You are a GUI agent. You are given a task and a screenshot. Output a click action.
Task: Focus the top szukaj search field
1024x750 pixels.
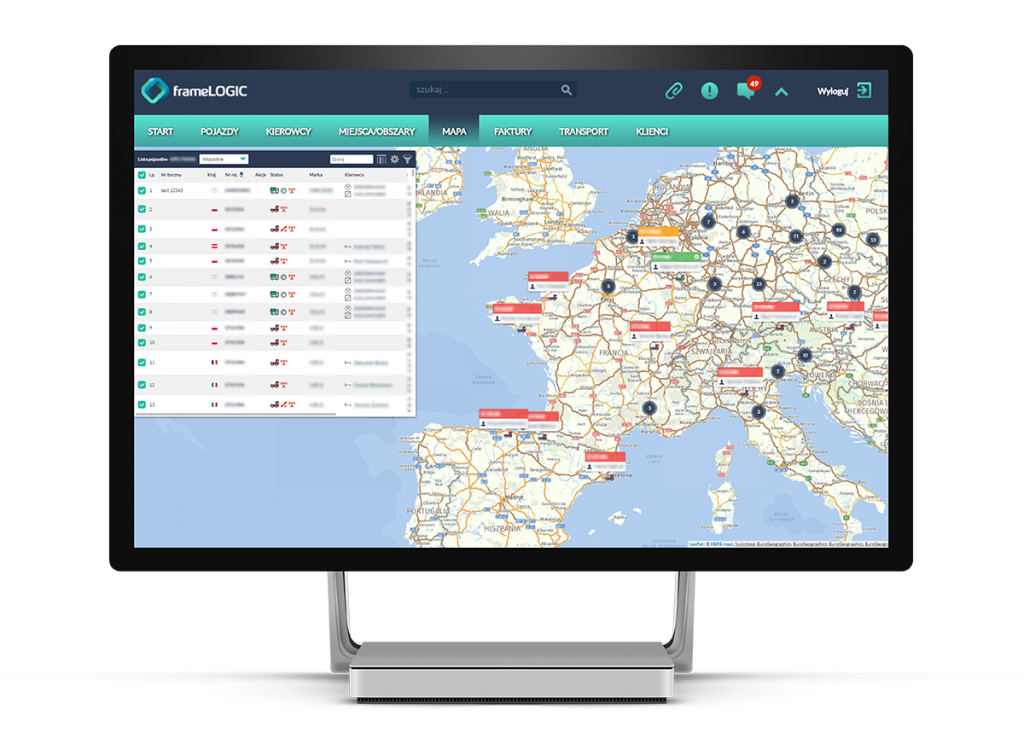(x=492, y=90)
